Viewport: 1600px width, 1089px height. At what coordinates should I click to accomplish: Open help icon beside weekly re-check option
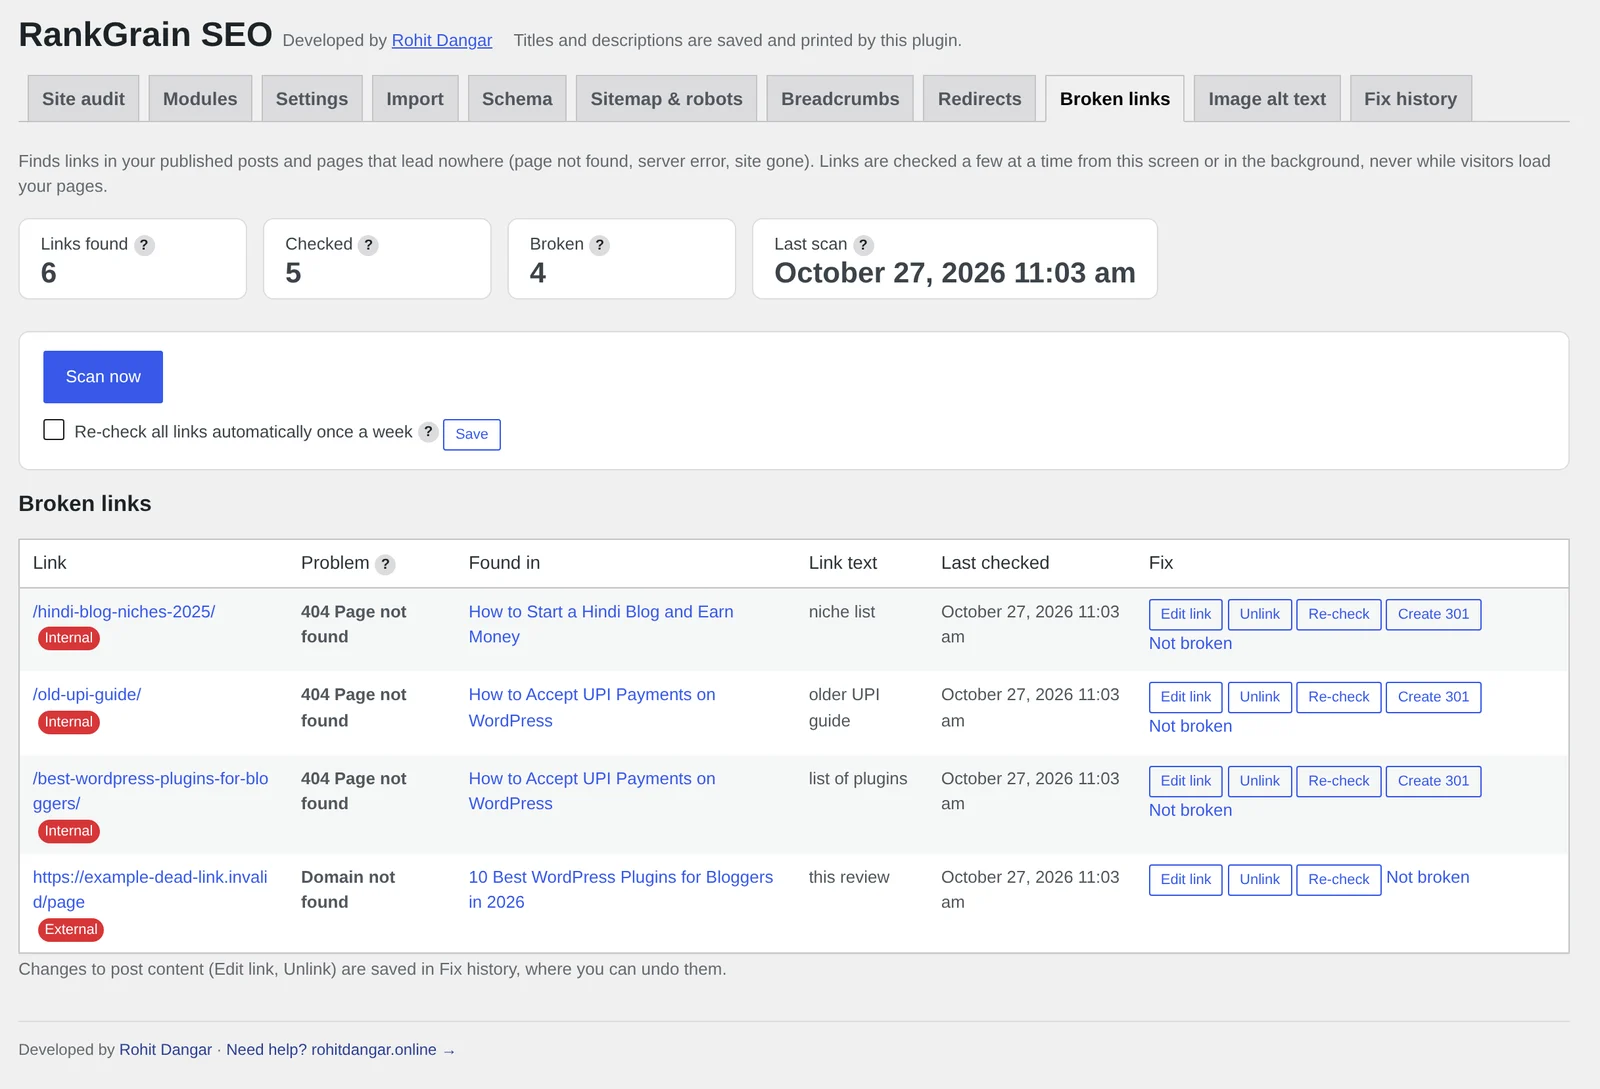click(x=428, y=432)
